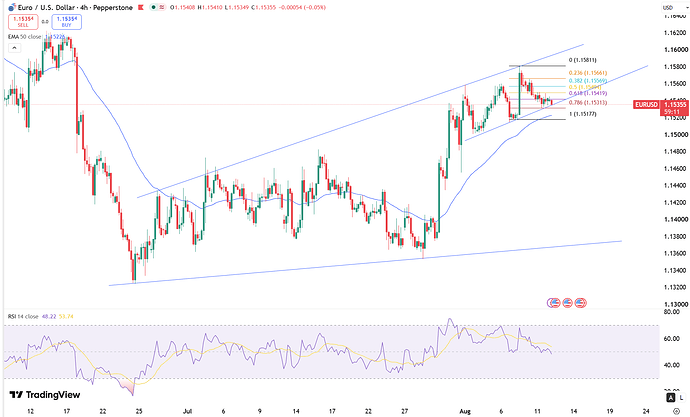
Task: Click the 1.16000 price axis label
Action: pos(675,50)
